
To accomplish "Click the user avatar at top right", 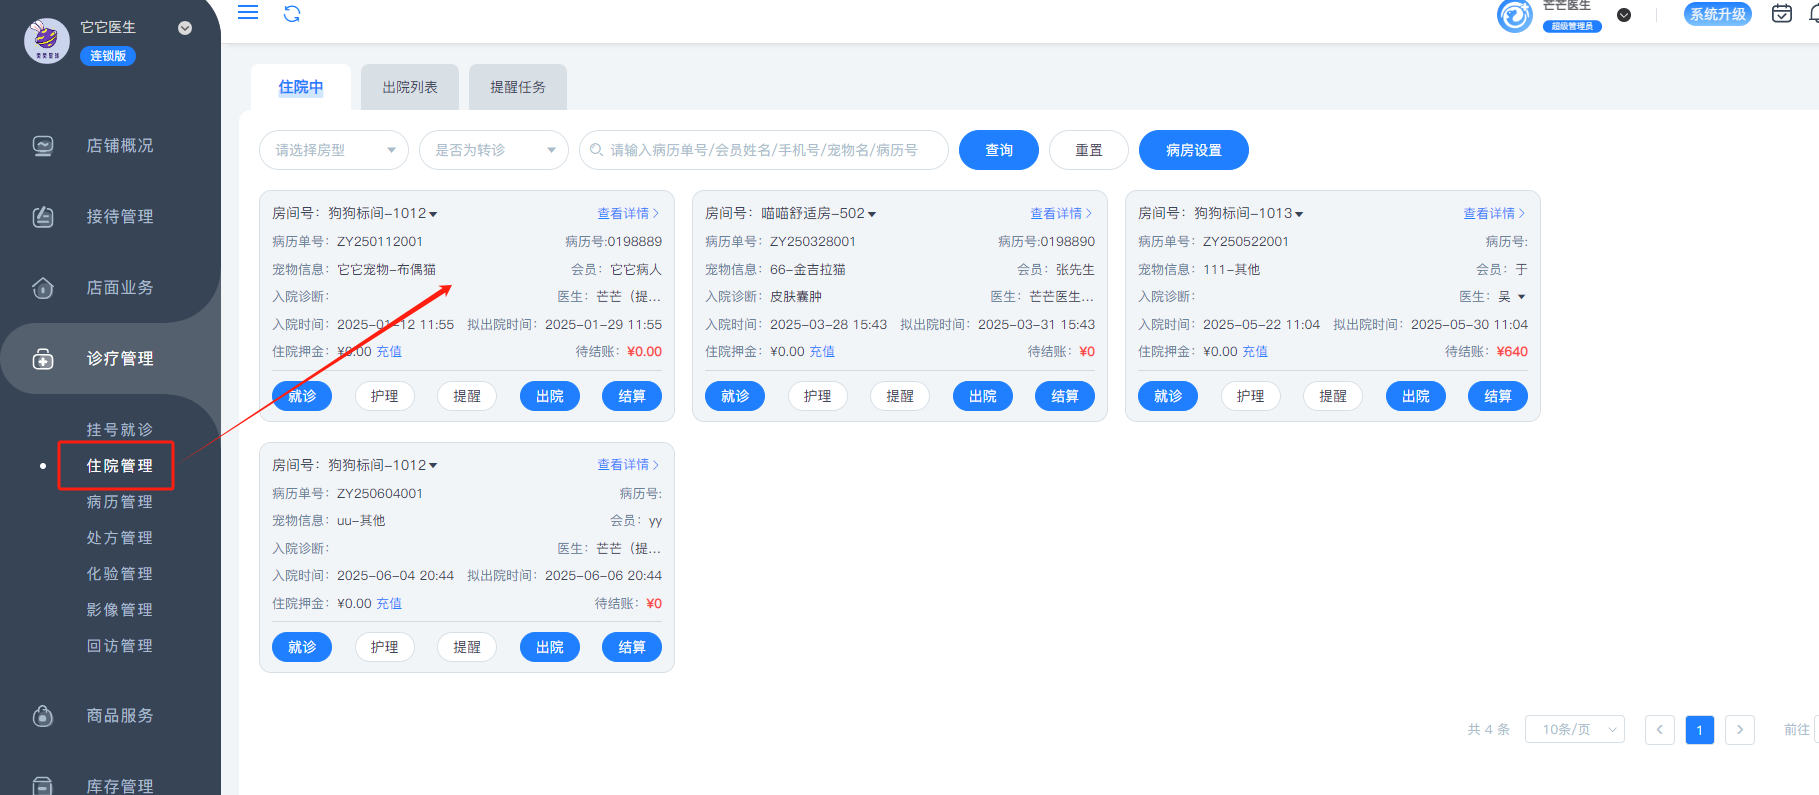I will 1515,15.
